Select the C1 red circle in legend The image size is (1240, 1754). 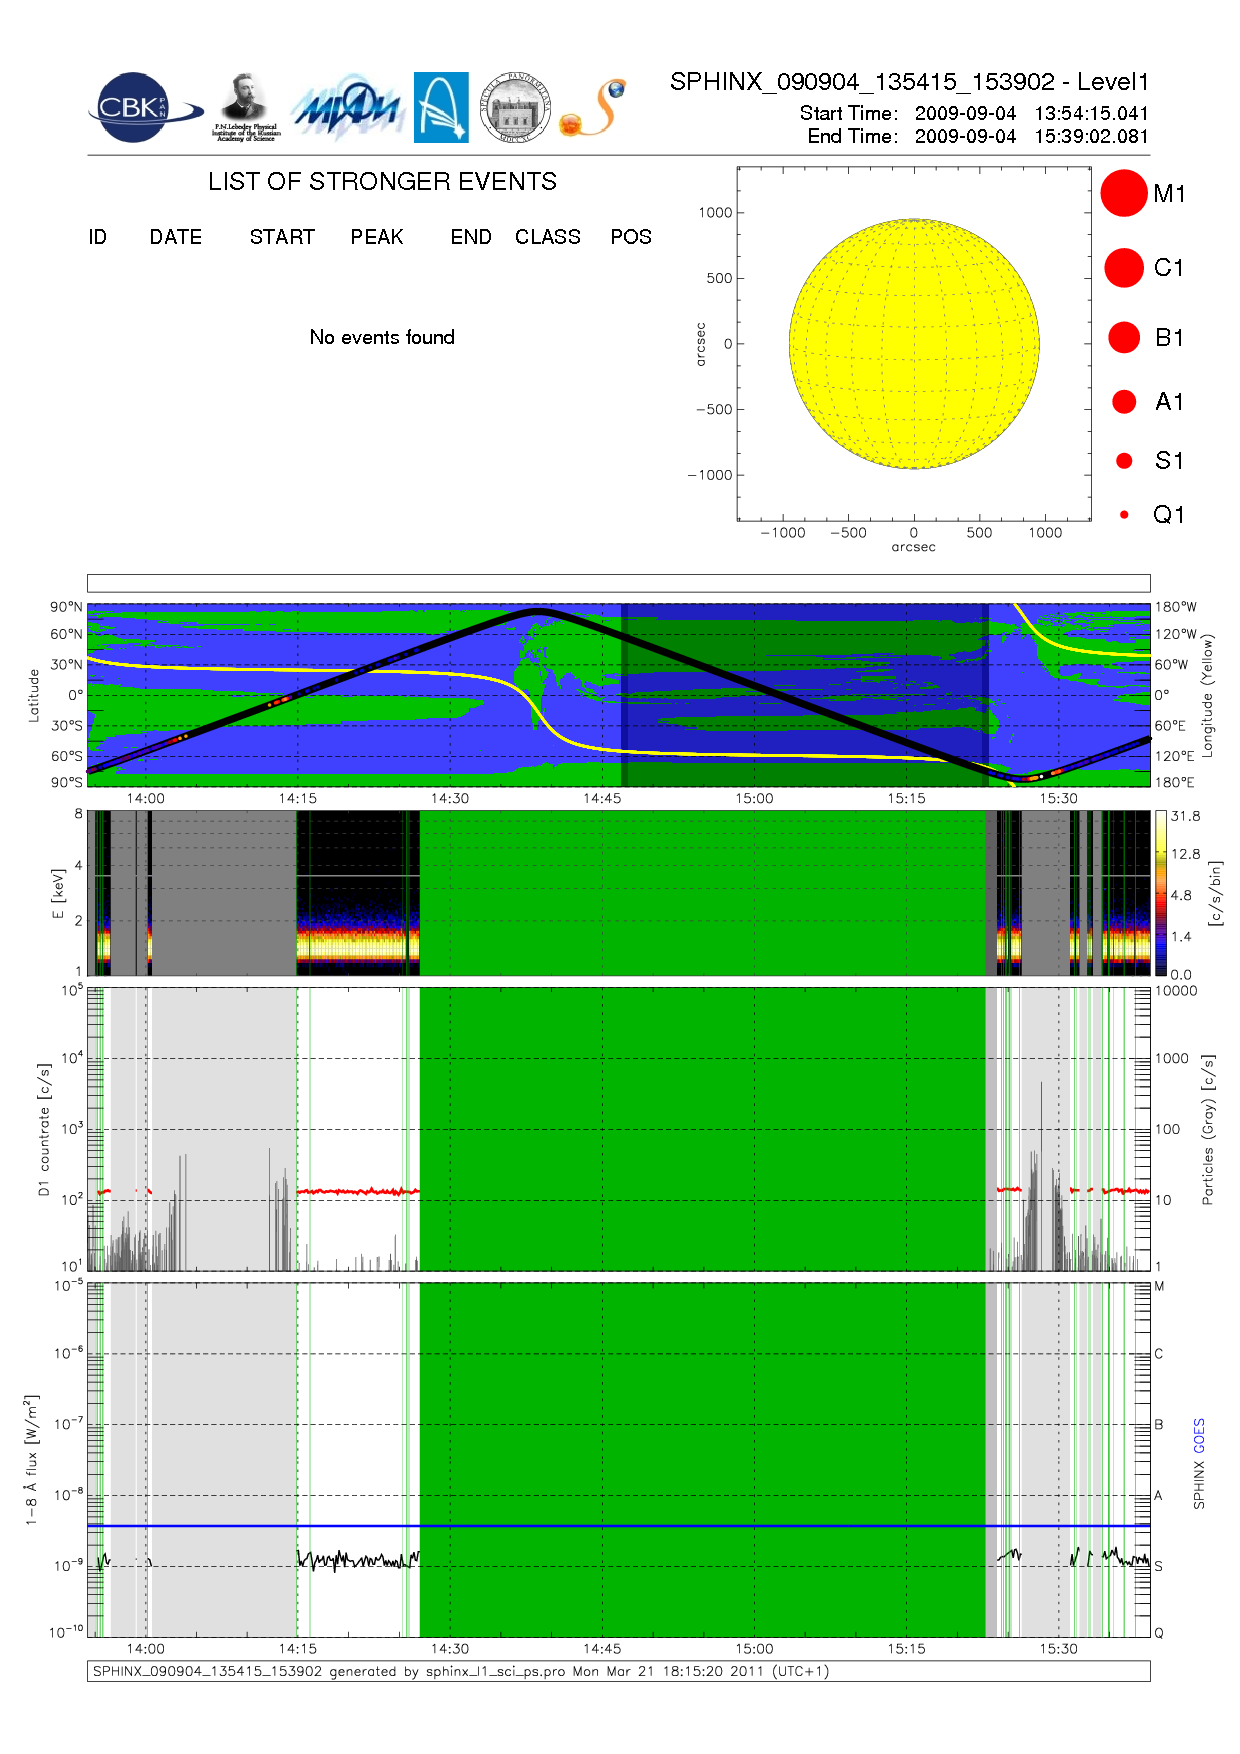pos(1123,268)
